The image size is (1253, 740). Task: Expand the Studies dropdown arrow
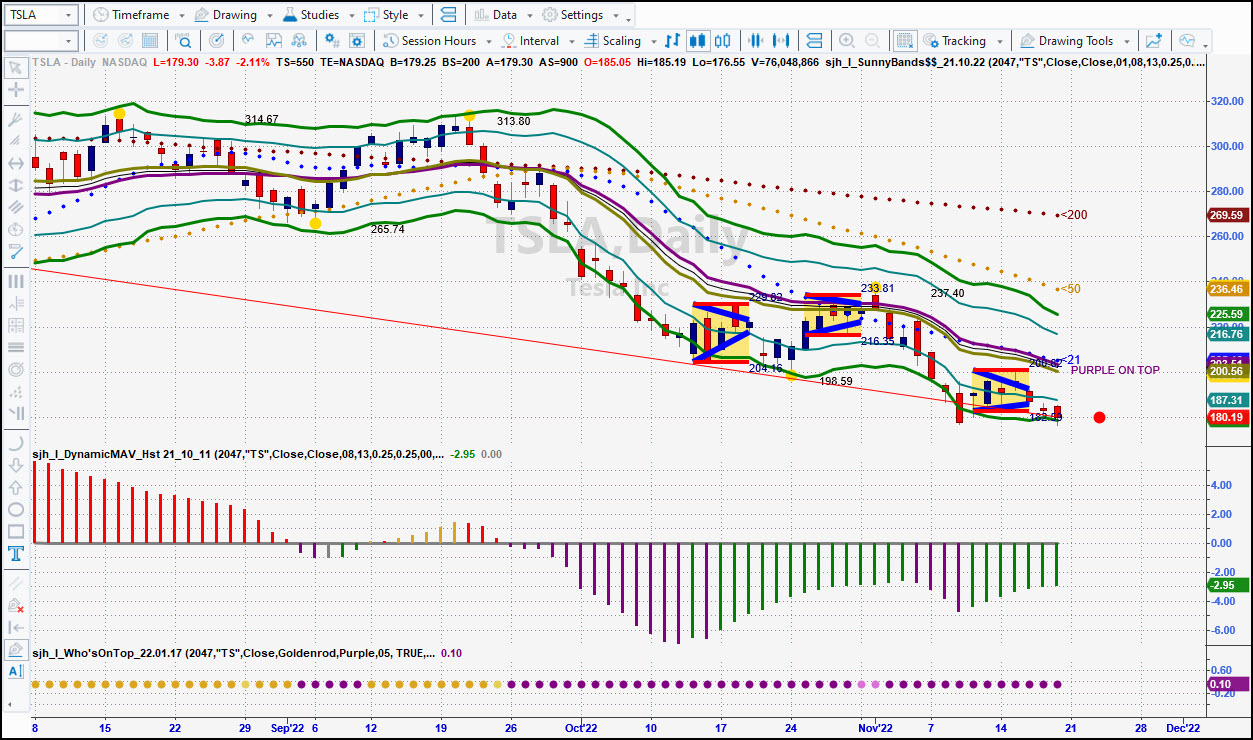click(x=350, y=16)
